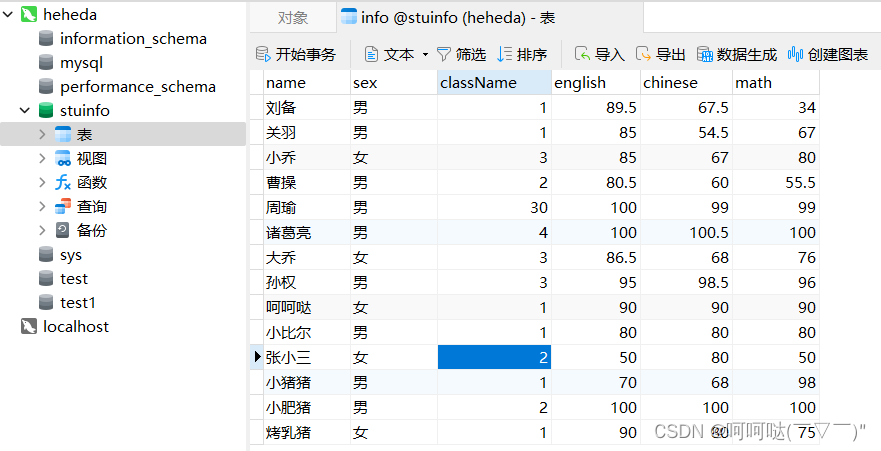Click the performance_schema database icon
The width and height of the screenshot is (881, 451).
(x=46, y=87)
